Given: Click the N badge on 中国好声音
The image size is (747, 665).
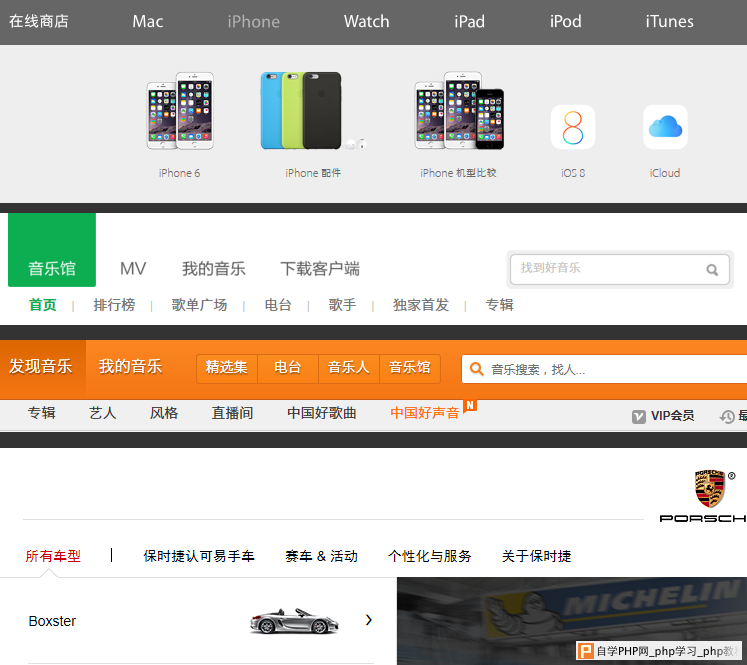Looking at the screenshot, I should 470,405.
